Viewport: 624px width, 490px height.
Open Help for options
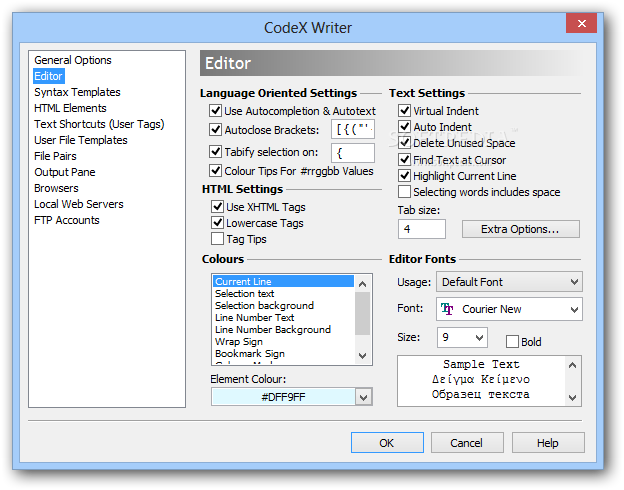point(548,443)
